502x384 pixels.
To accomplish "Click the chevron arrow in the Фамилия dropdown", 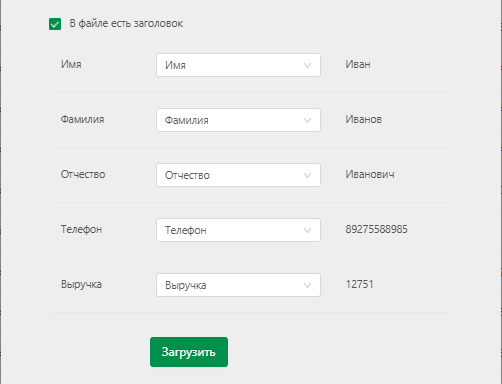I will coord(307,120).
